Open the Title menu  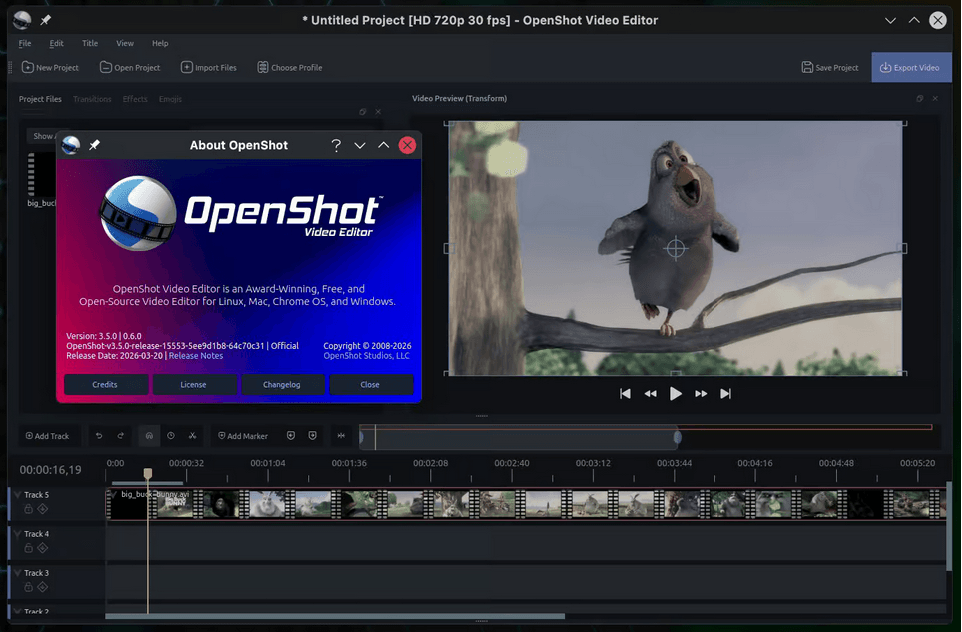[90, 43]
